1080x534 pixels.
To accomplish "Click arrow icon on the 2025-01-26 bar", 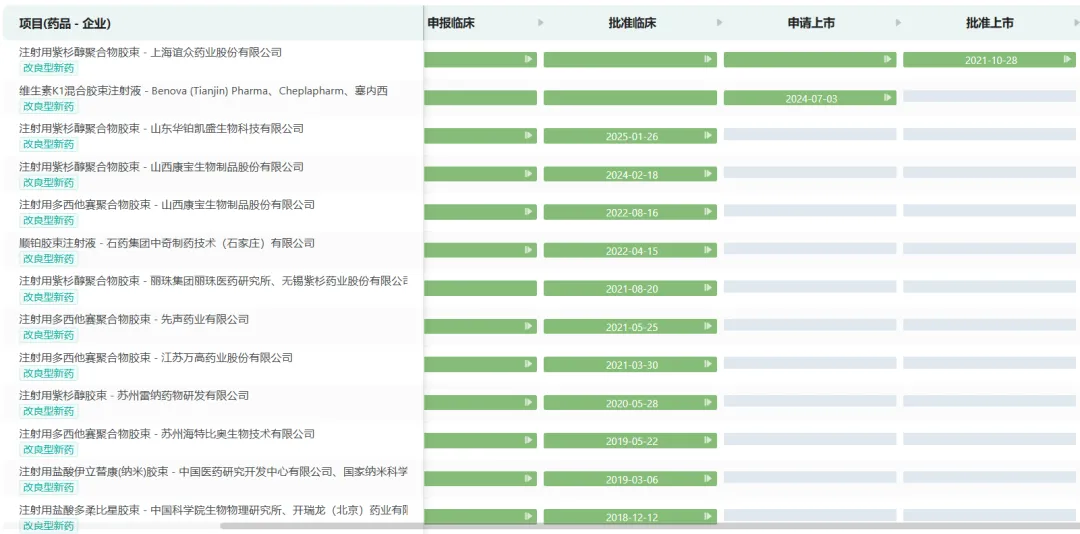I will pos(708,136).
